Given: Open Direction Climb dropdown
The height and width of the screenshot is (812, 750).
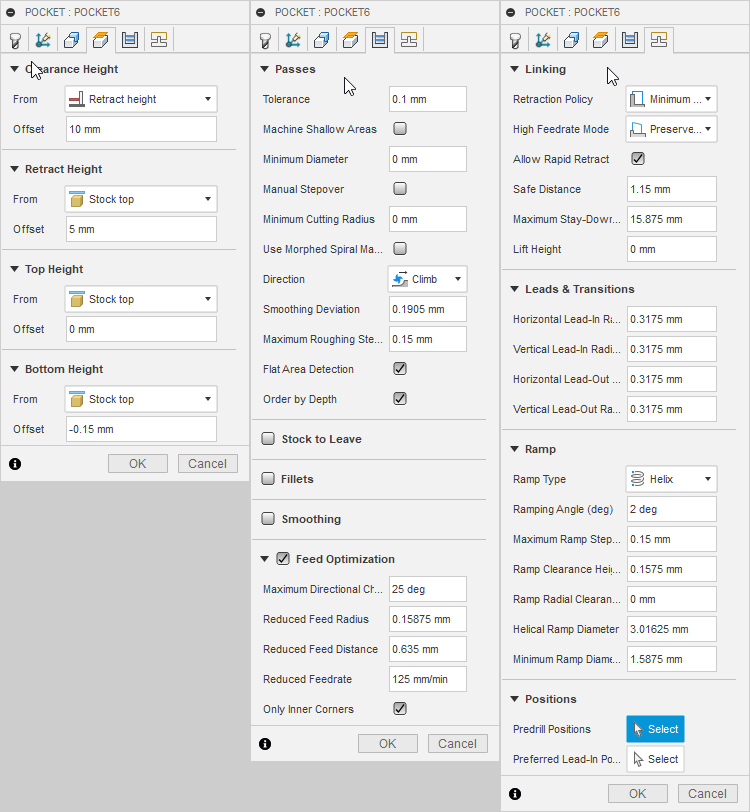Looking at the screenshot, I should point(427,279).
